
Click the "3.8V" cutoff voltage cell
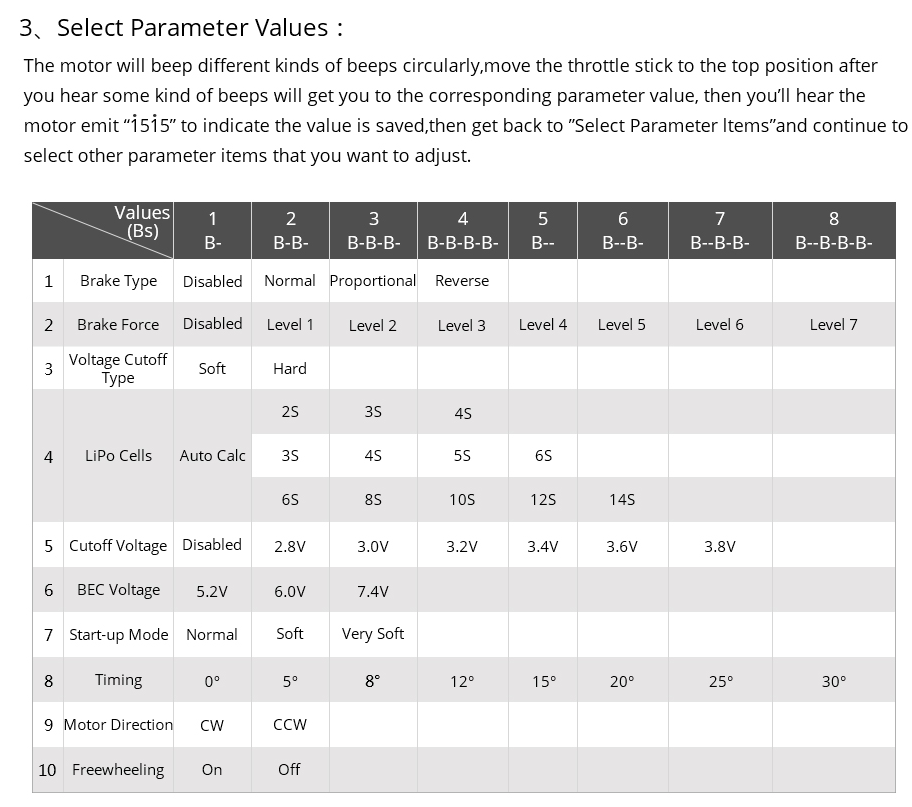coord(719,546)
